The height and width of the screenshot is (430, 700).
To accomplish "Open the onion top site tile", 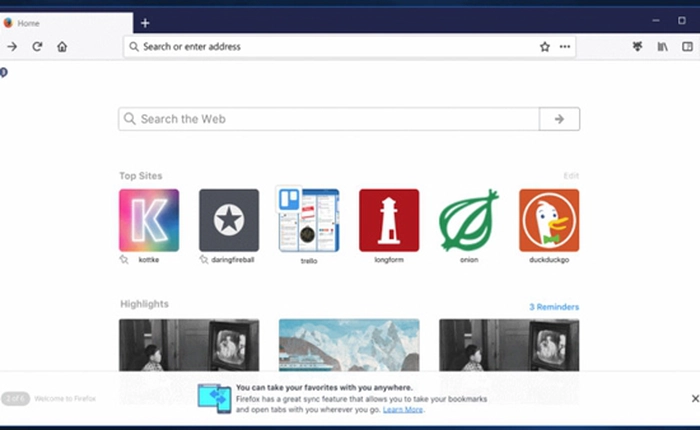I will click(469, 220).
